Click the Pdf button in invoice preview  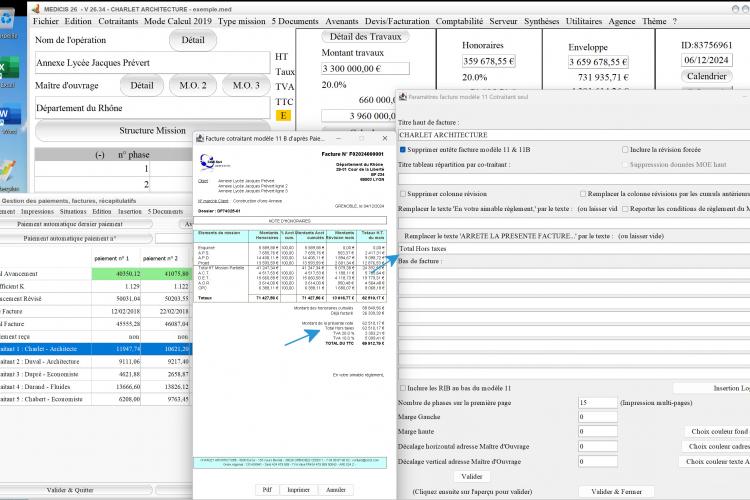point(267,489)
